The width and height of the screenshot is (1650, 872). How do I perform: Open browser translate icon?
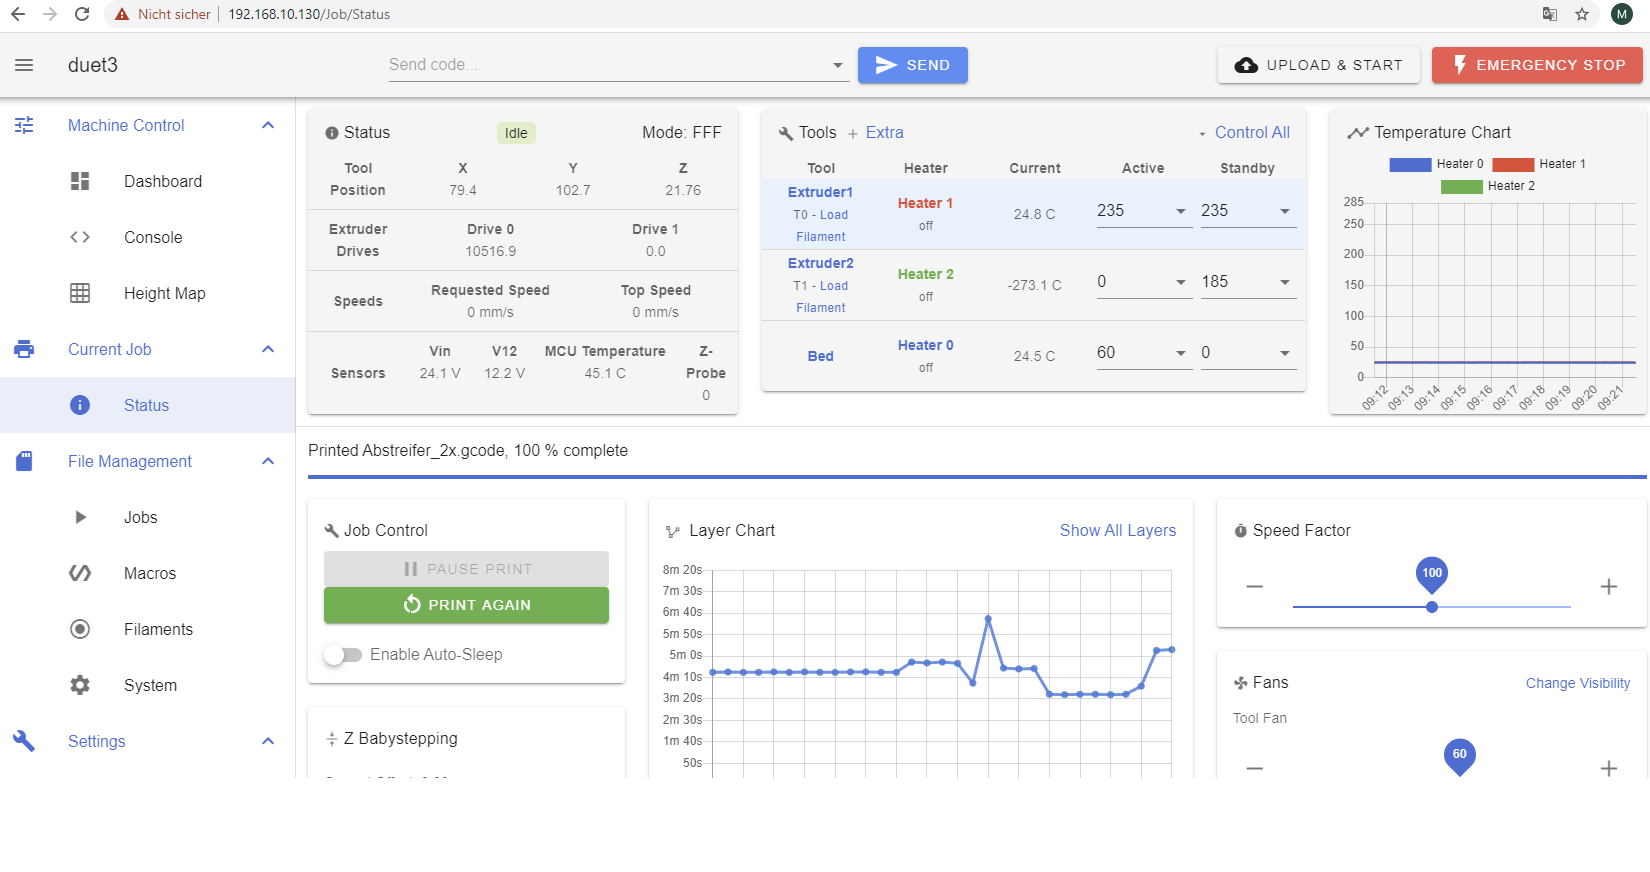point(1550,14)
